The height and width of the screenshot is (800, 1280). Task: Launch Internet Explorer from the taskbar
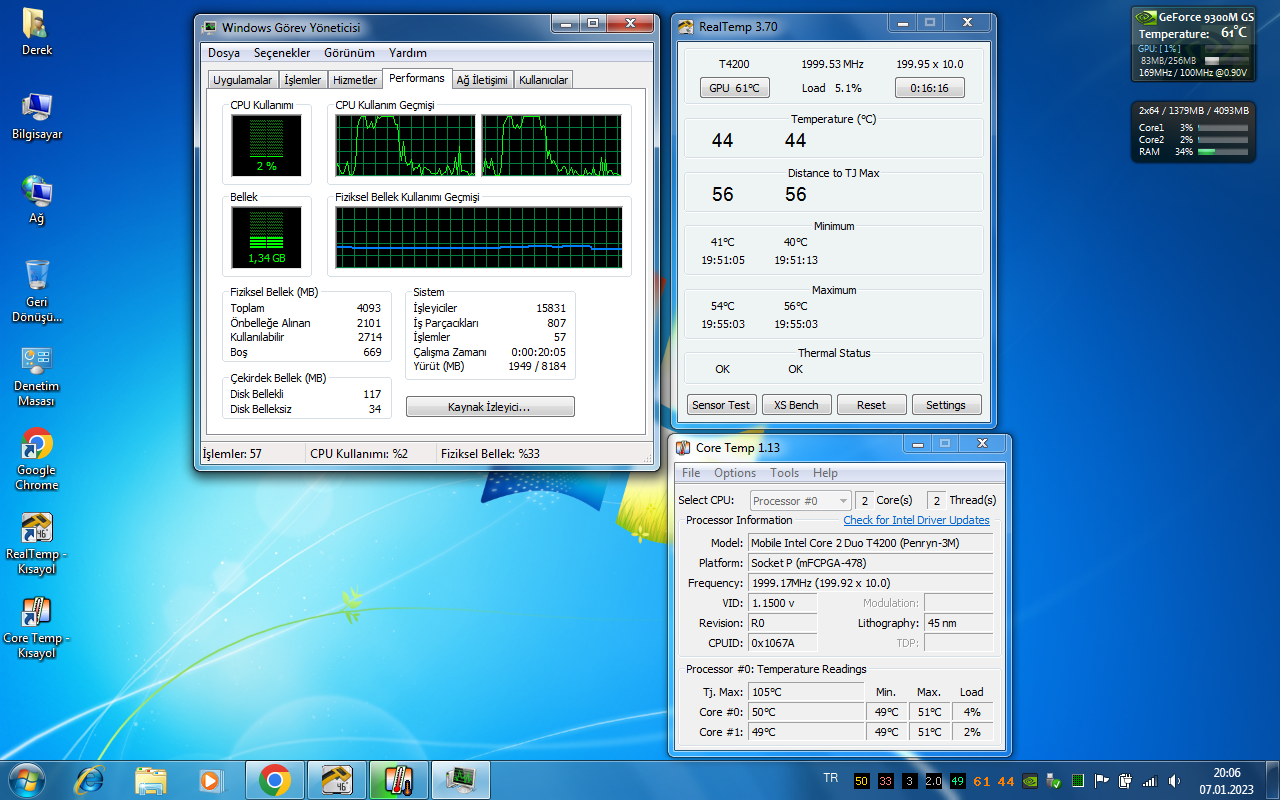(x=90, y=780)
